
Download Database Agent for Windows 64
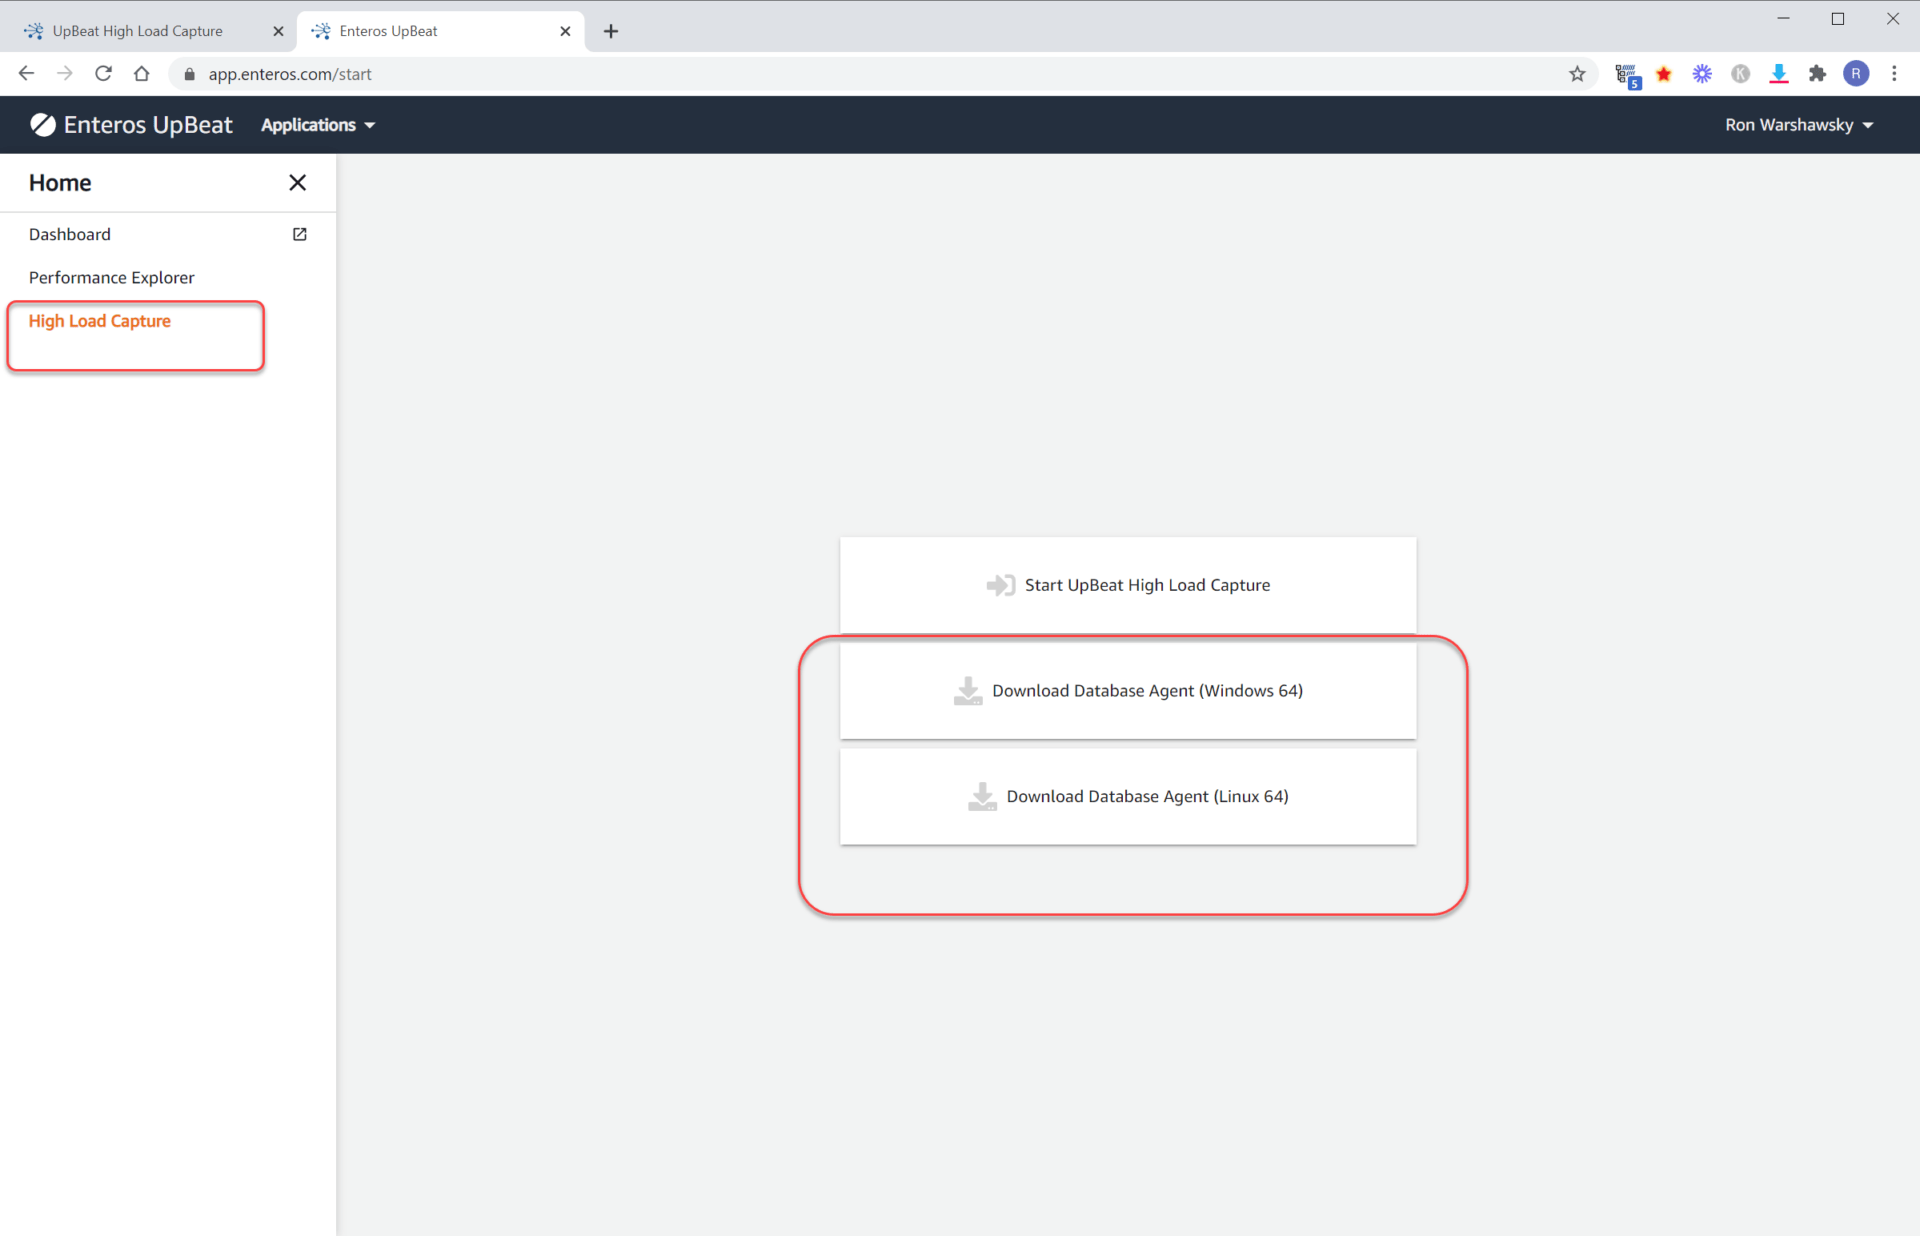tap(1128, 691)
